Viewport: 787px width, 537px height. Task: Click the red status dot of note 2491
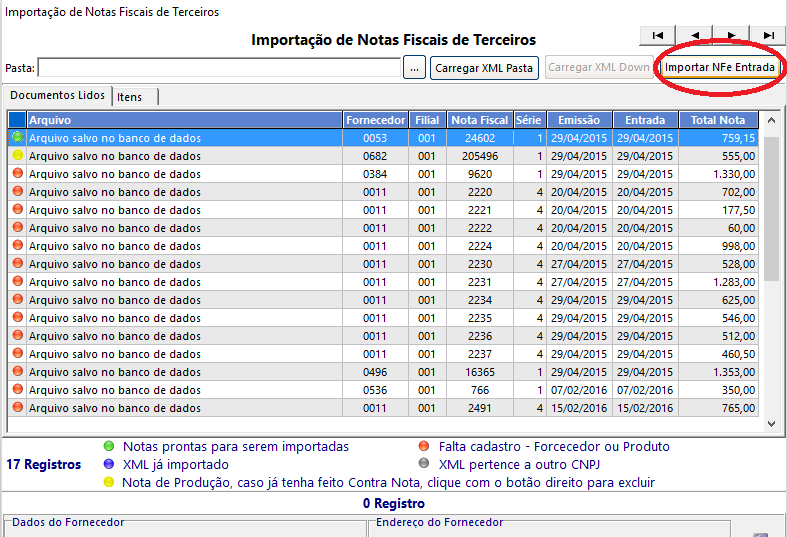click(x=18, y=407)
